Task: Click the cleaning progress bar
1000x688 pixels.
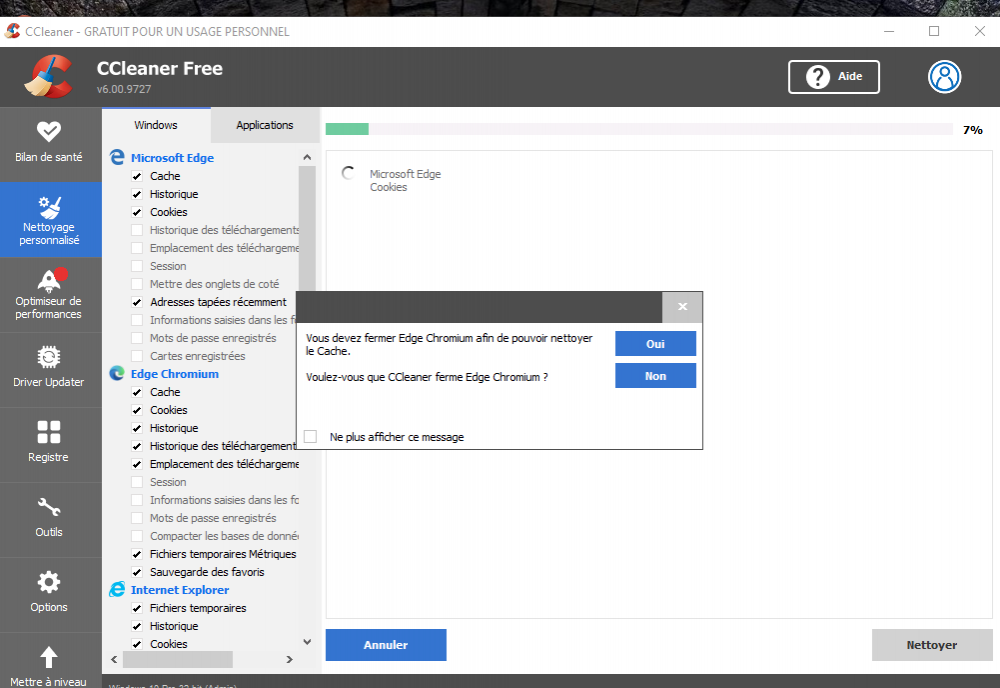Action: 639,129
